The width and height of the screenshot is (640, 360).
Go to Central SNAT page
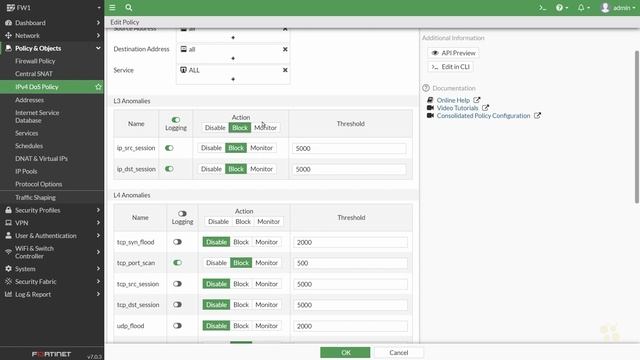[x=34, y=74]
